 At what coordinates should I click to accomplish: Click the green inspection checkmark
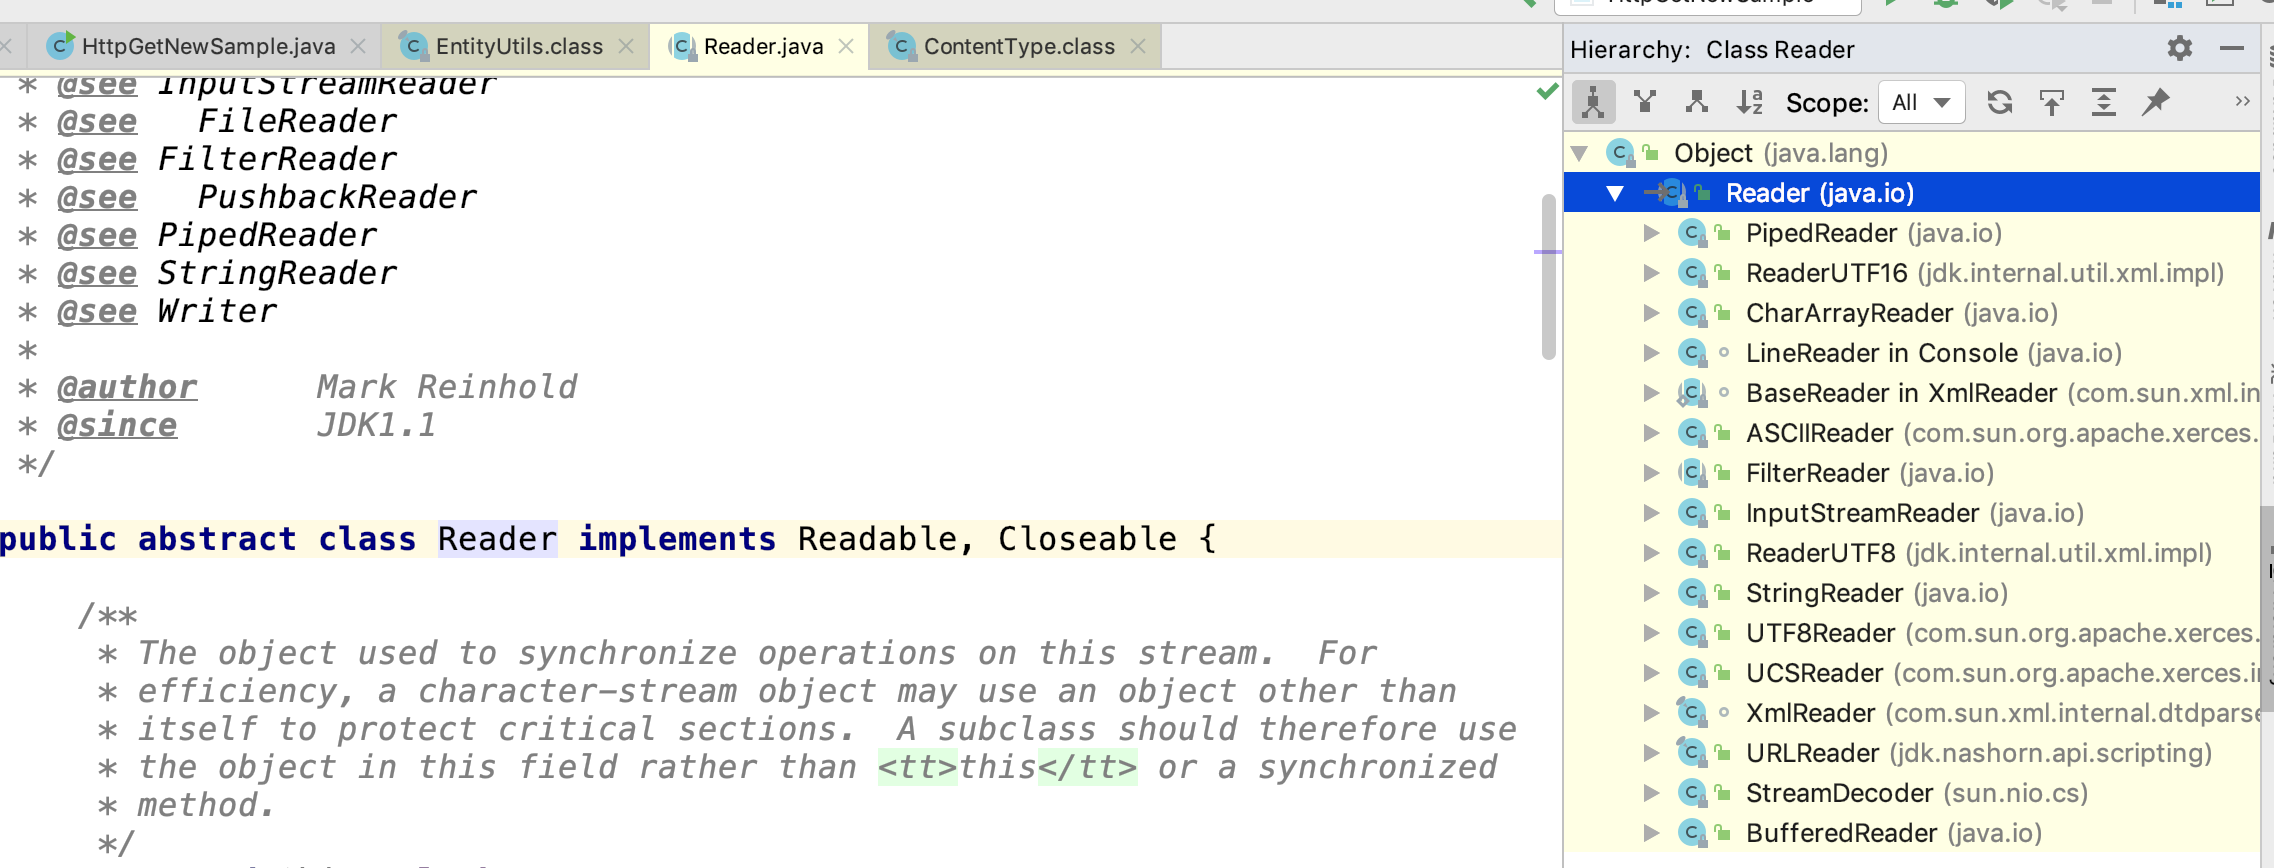pos(1547,91)
